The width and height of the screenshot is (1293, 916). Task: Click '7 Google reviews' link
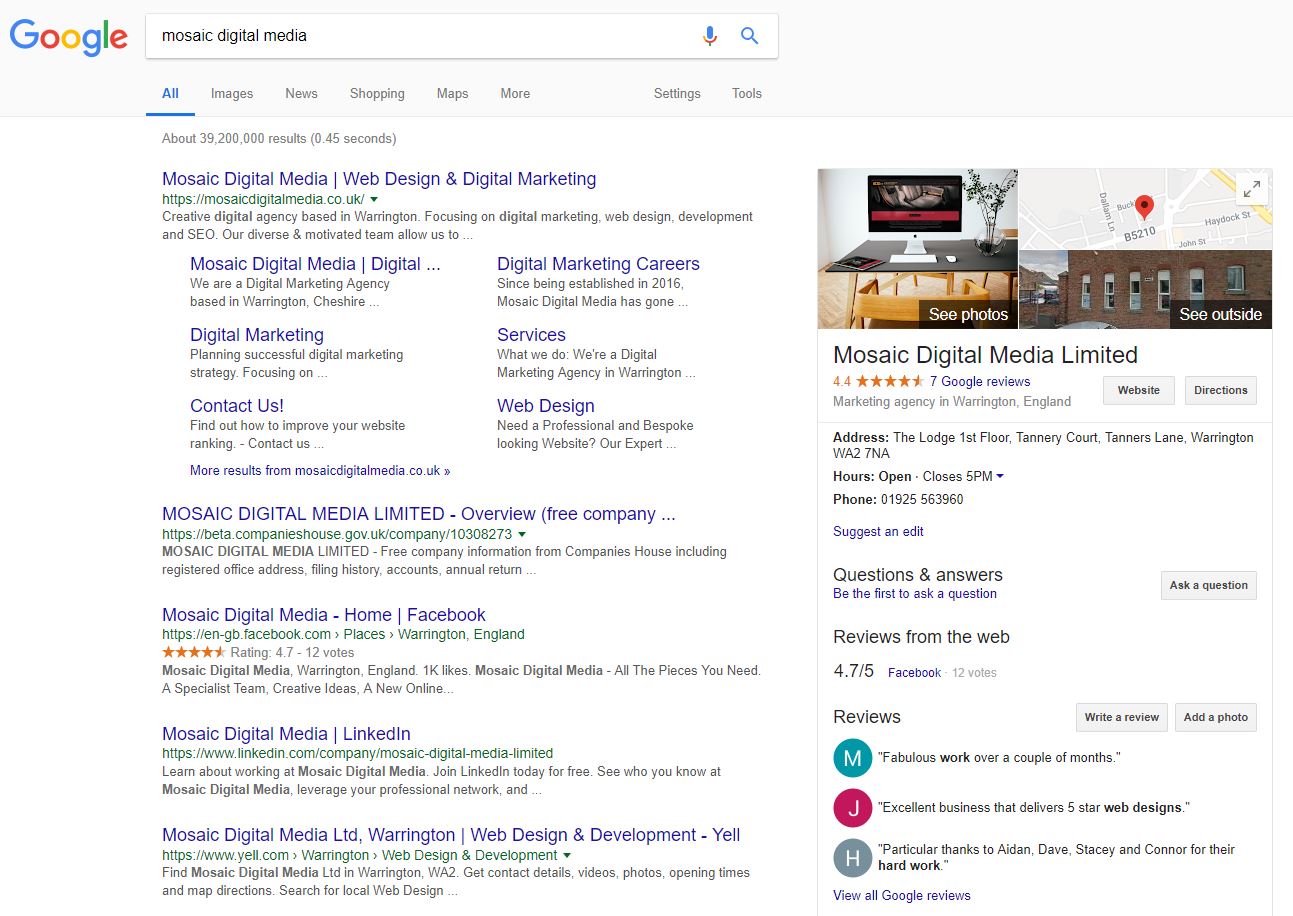[x=980, y=381]
